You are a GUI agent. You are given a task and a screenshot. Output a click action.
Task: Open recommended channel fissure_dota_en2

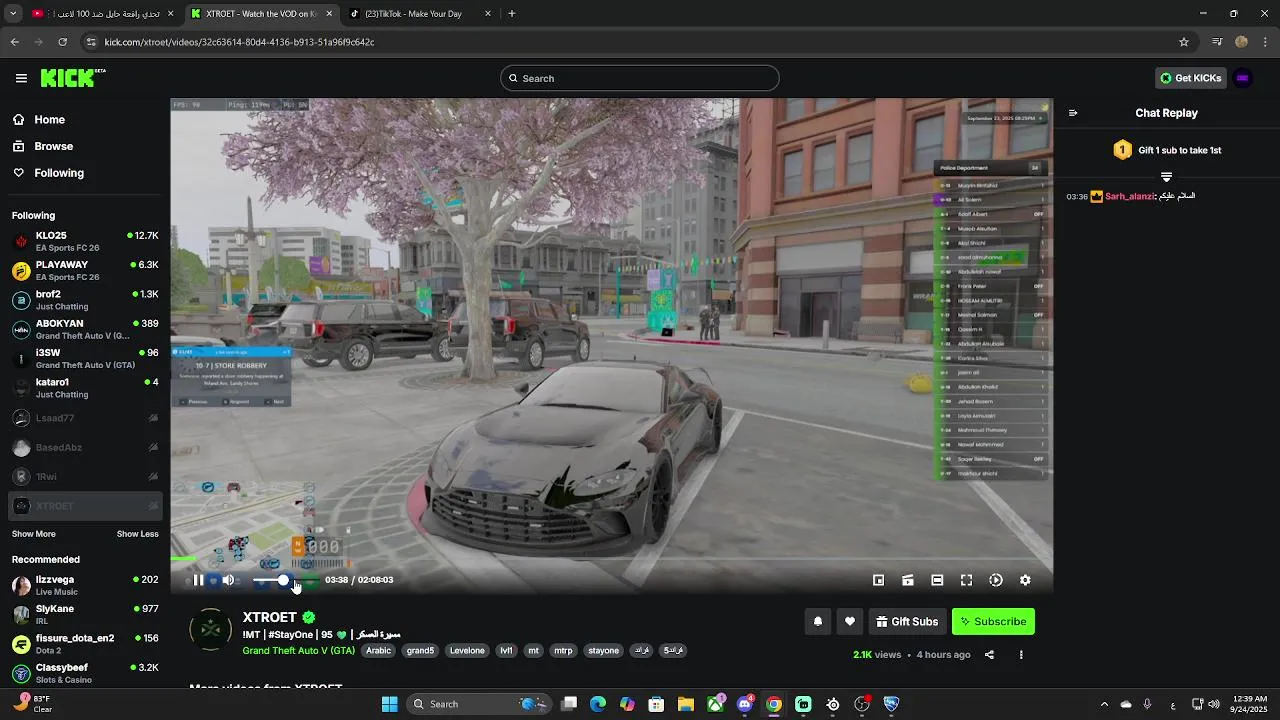(x=85, y=644)
